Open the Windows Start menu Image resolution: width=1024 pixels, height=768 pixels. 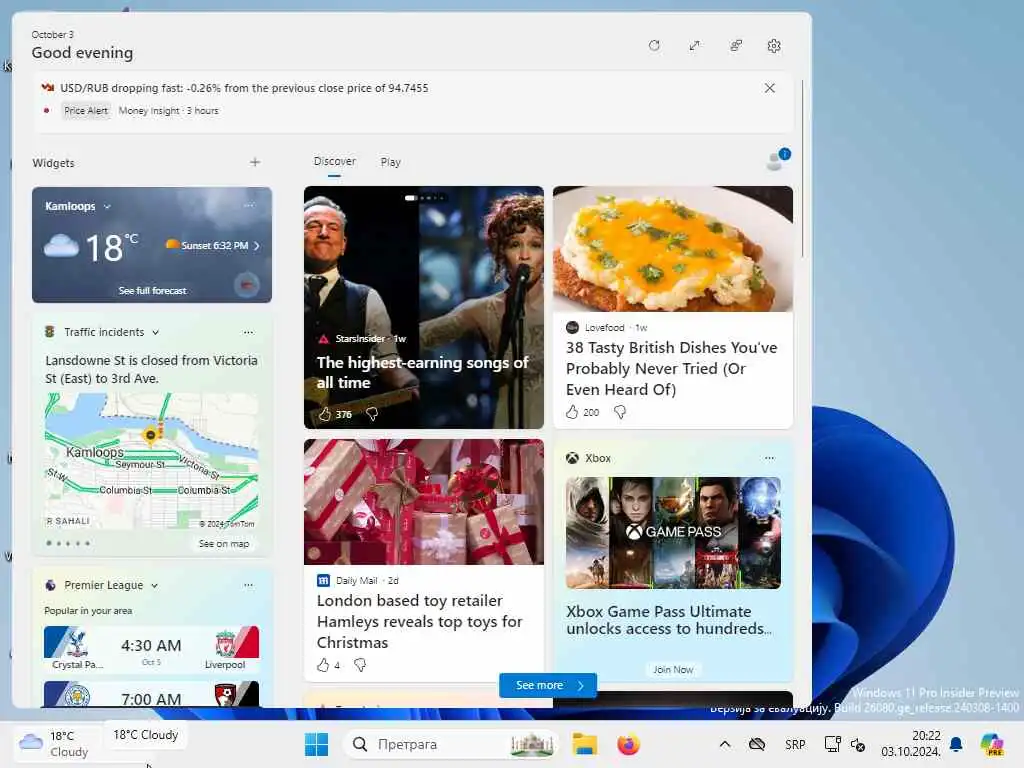[x=317, y=744]
